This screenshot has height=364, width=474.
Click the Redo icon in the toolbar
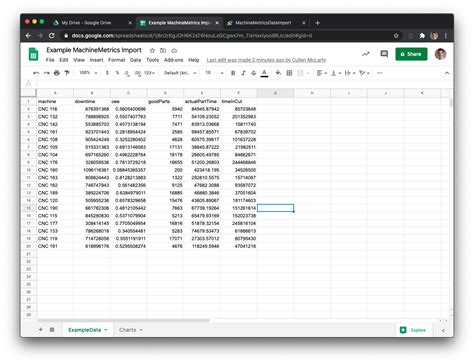click(x=46, y=73)
